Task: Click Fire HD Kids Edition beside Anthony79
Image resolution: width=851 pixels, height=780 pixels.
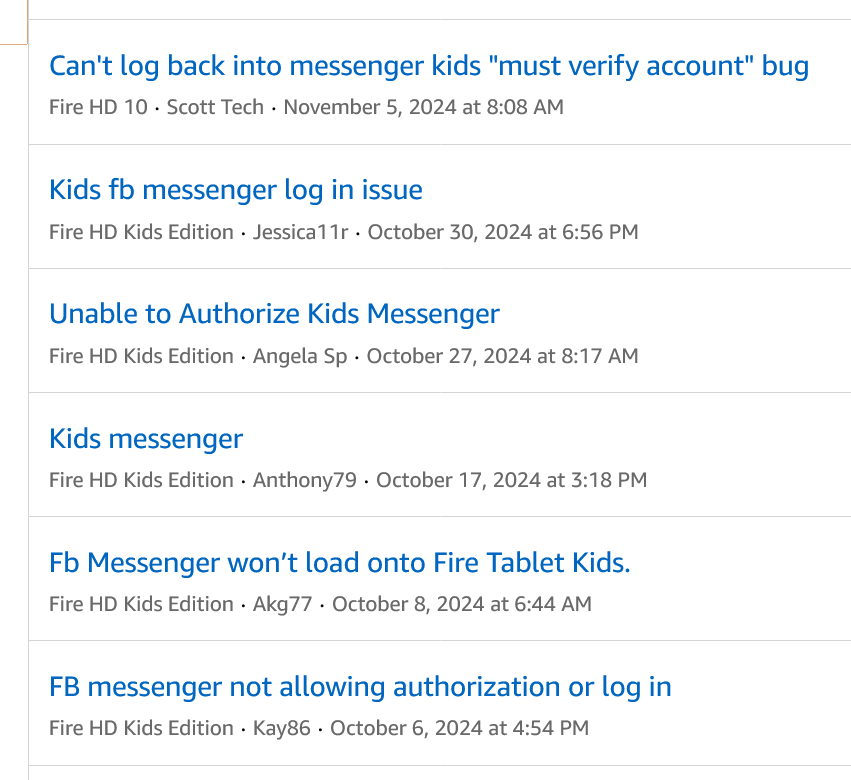Action: 141,480
